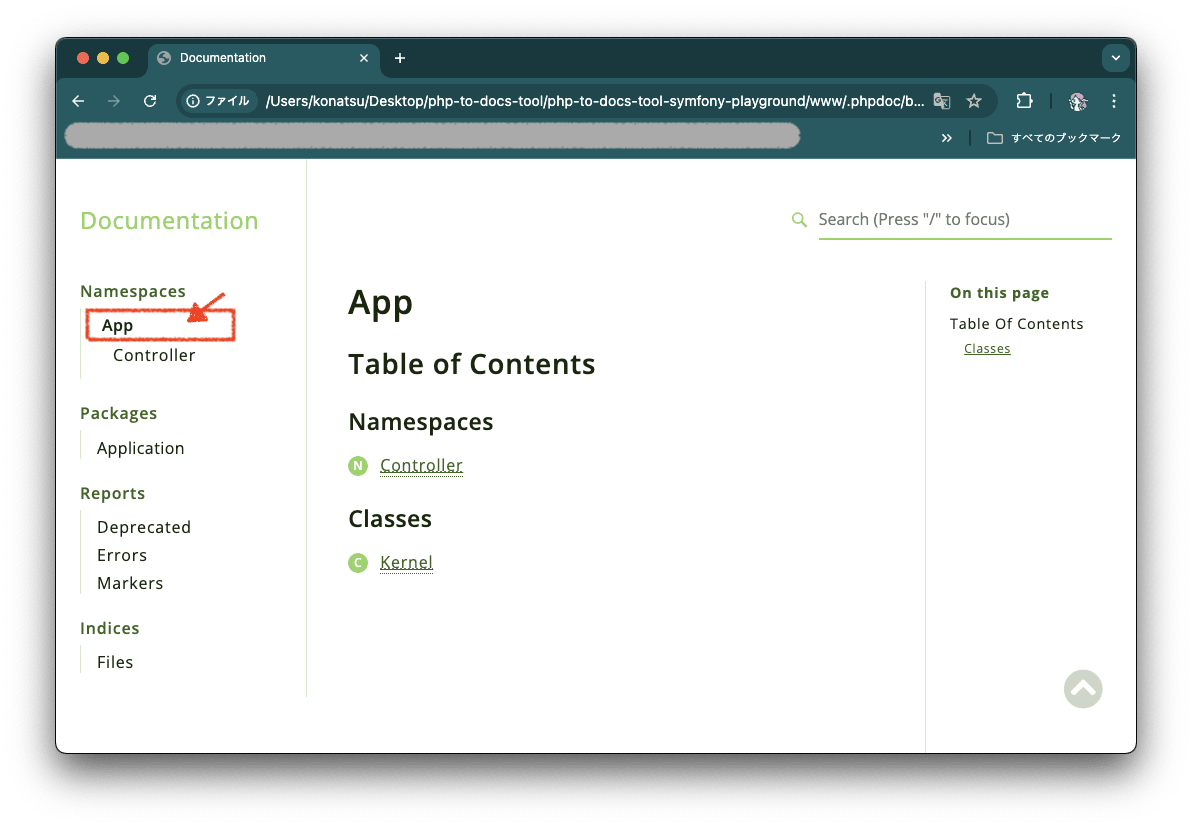Click the file info site indicator
Screen dimensions: 1192x827
[218, 101]
